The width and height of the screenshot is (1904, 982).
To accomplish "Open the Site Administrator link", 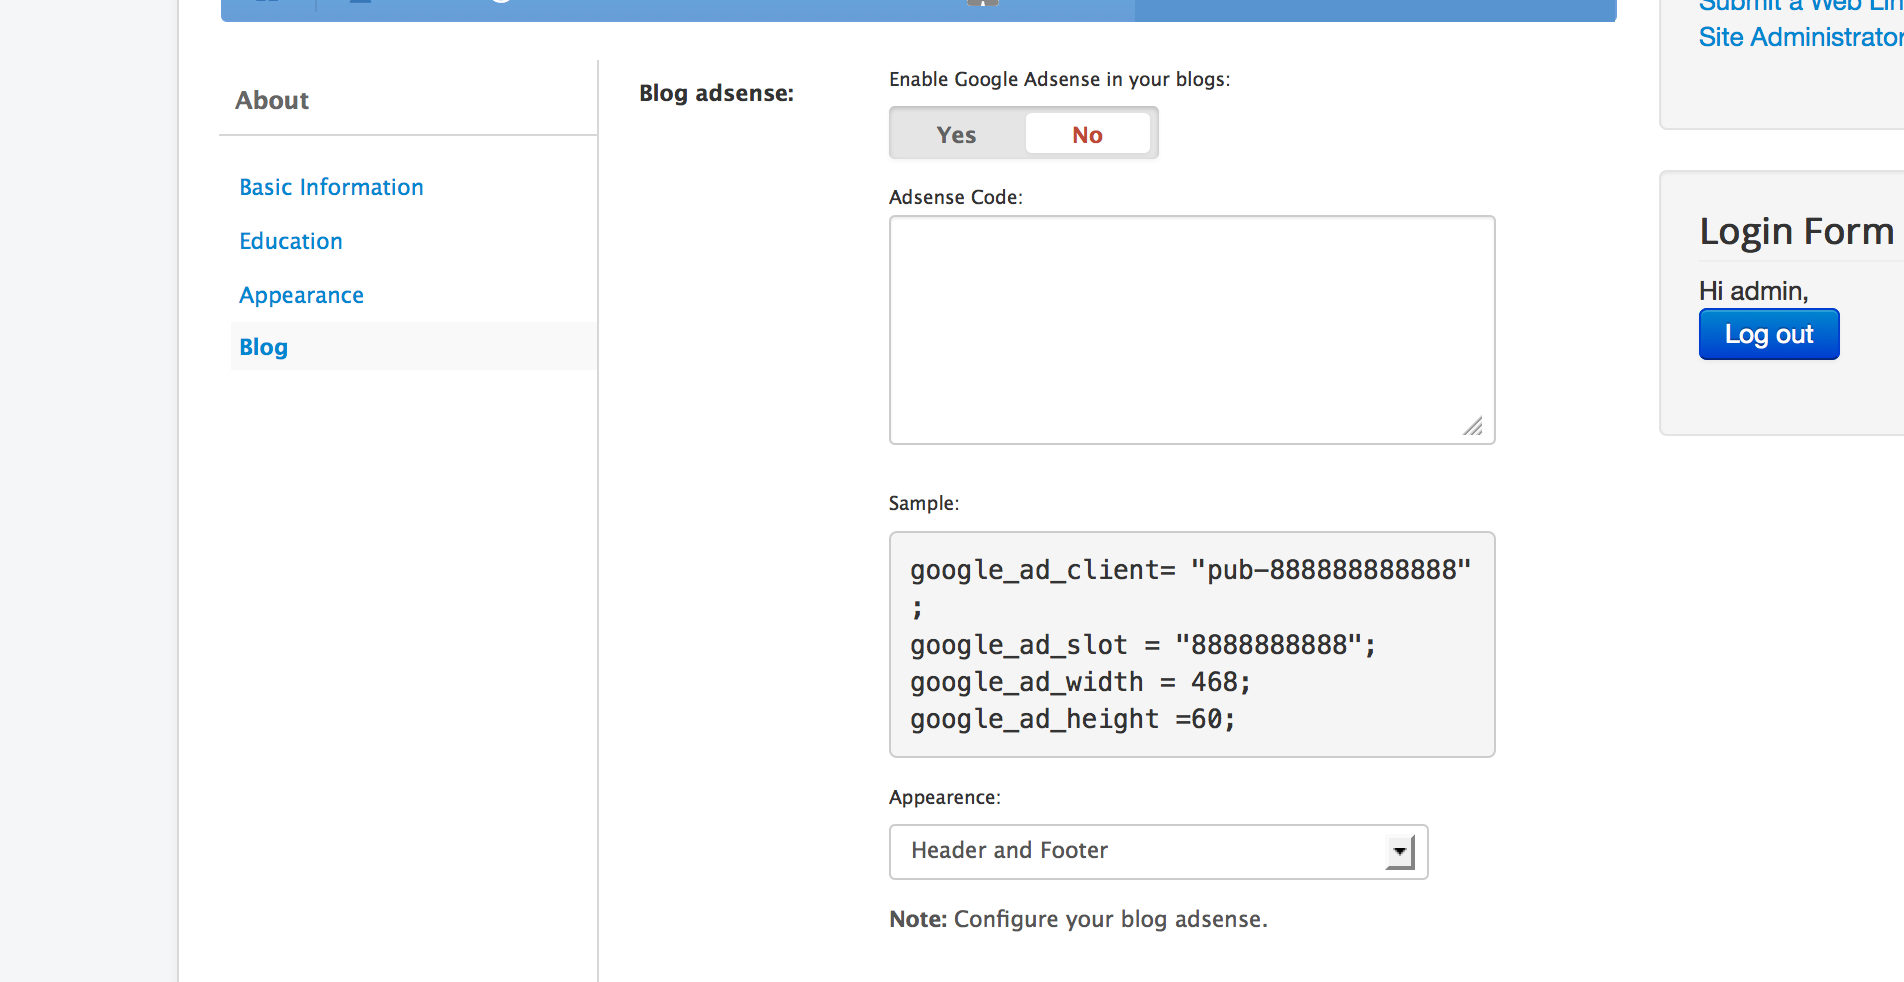I will [1799, 38].
